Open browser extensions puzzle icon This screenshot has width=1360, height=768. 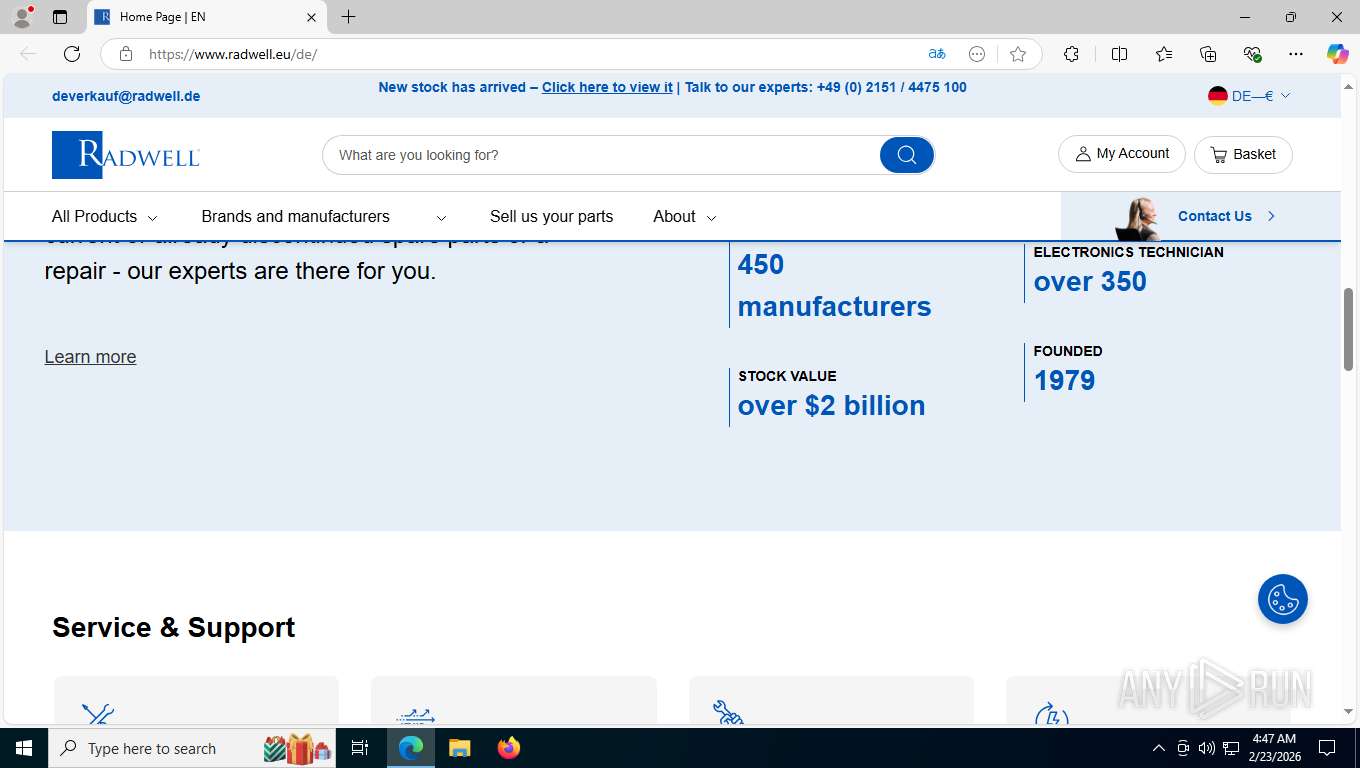pyautogui.click(x=1071, y=54)
